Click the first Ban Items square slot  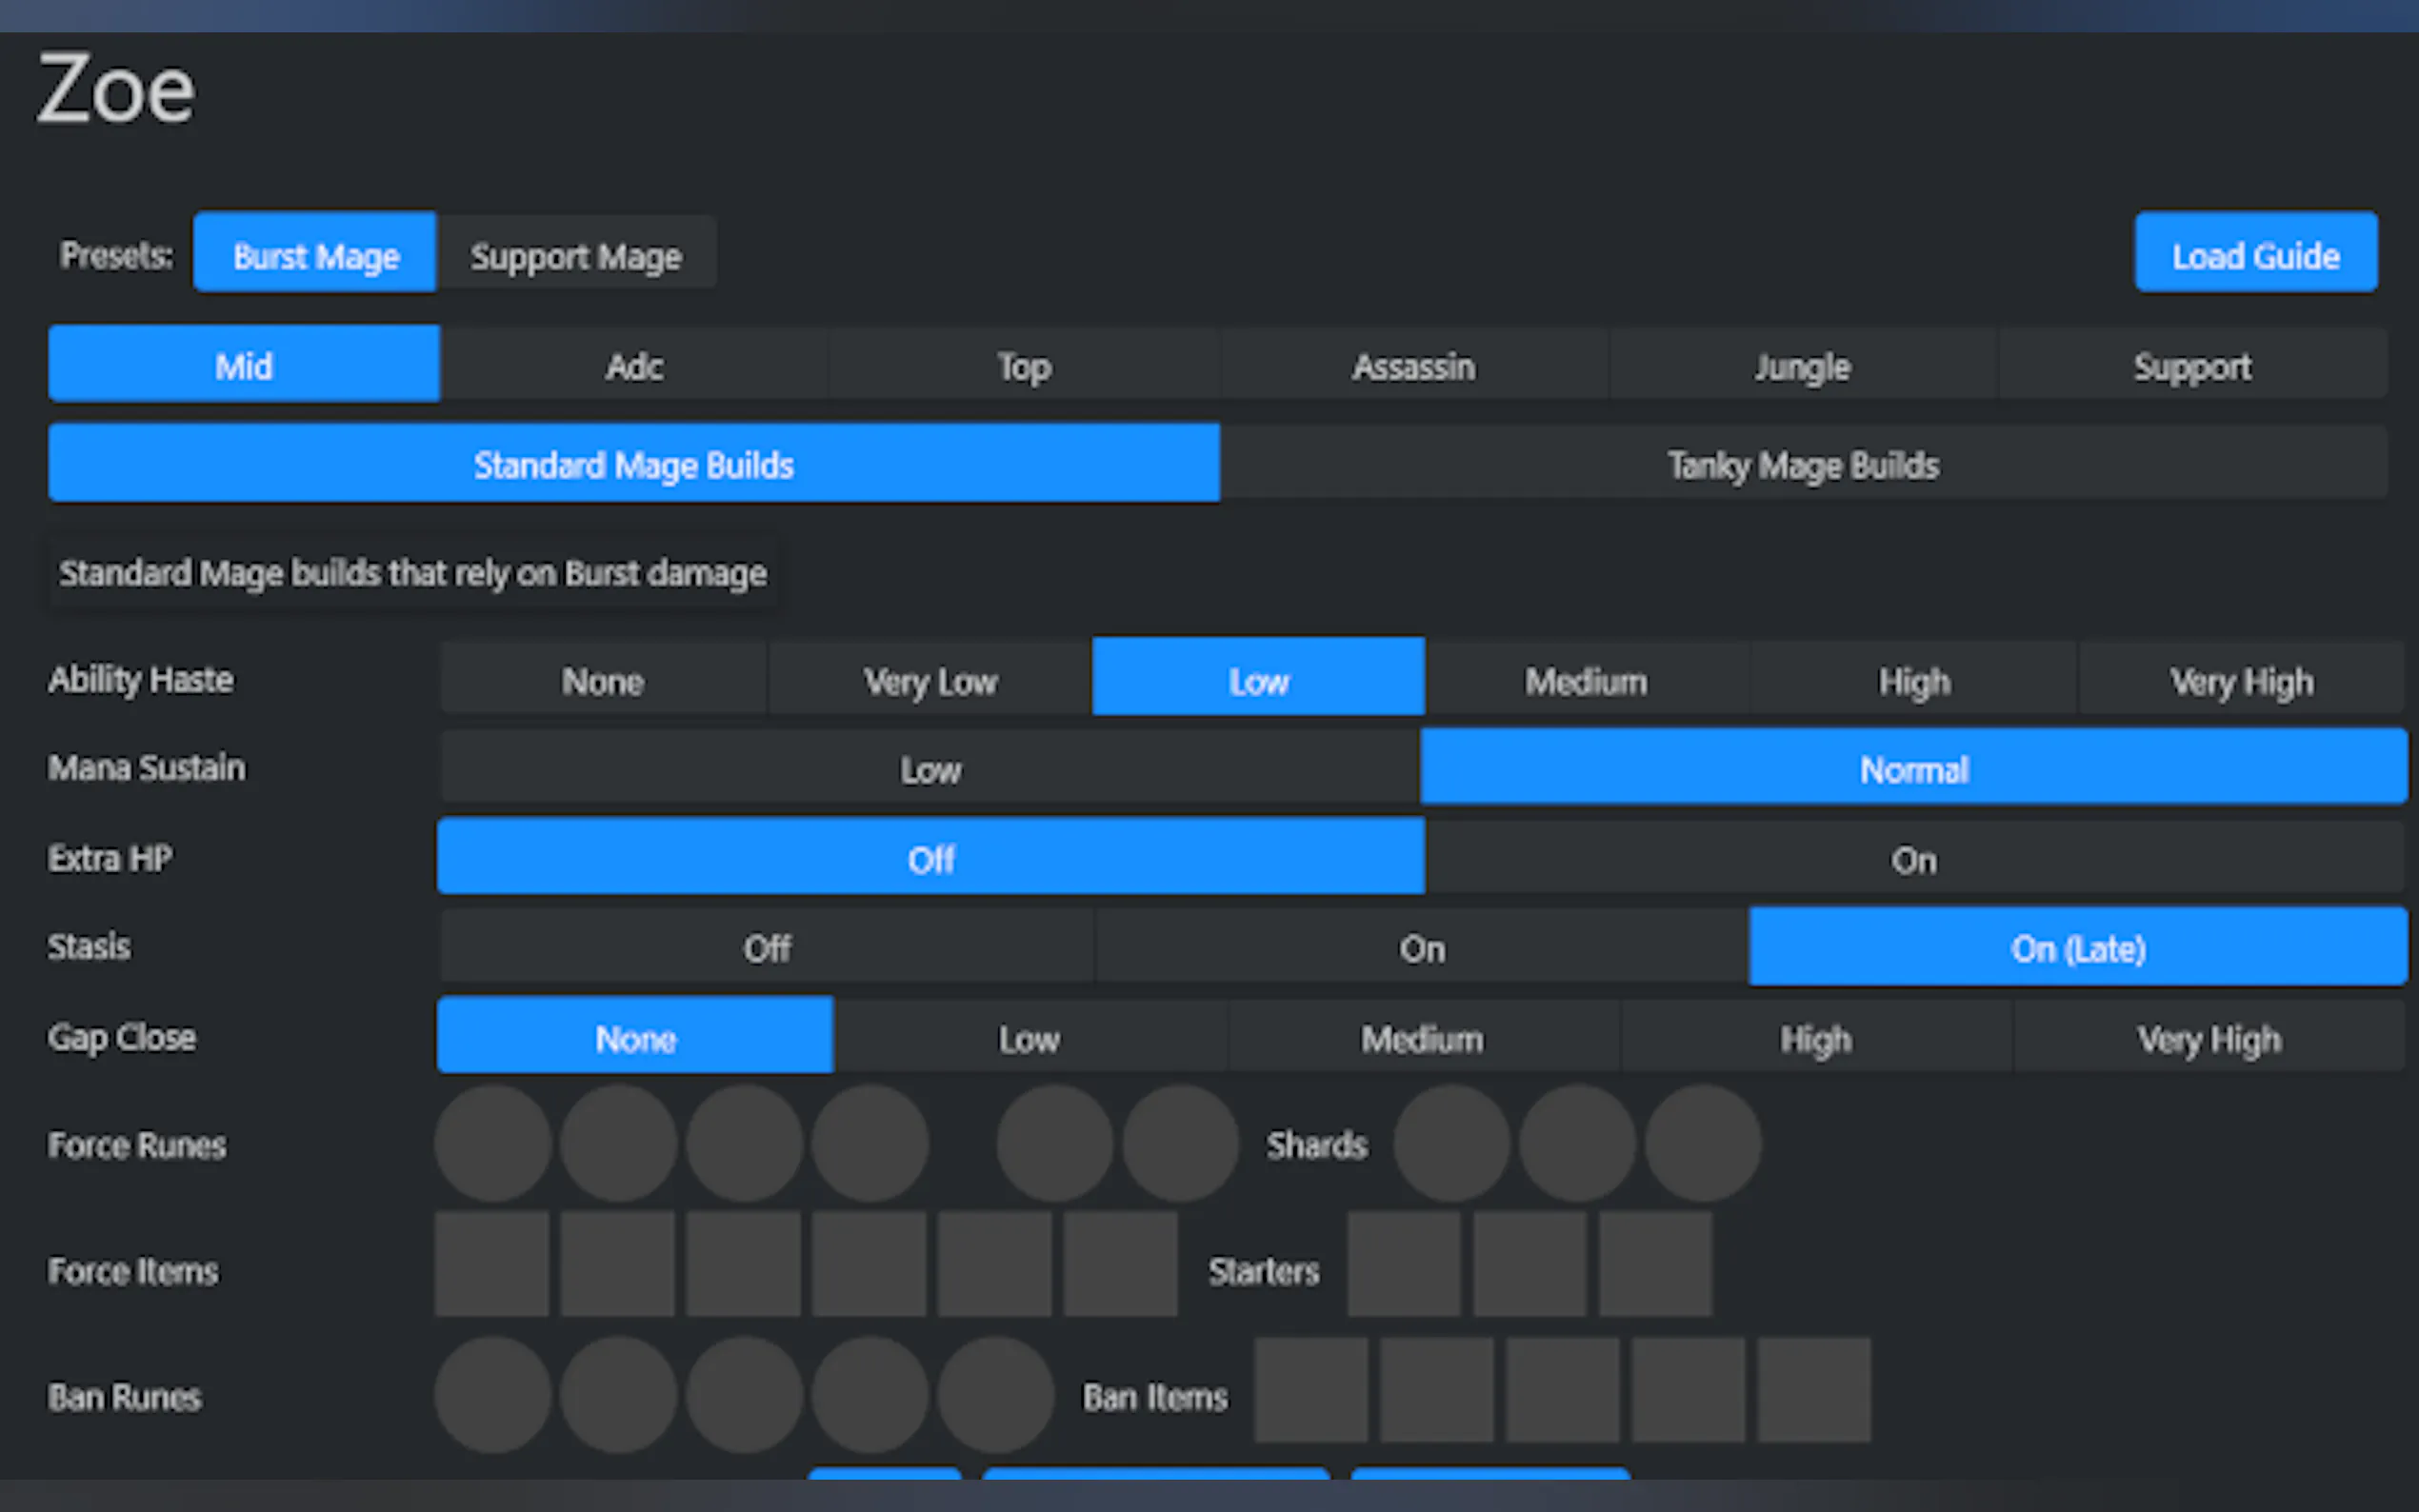point(1311,1391)
